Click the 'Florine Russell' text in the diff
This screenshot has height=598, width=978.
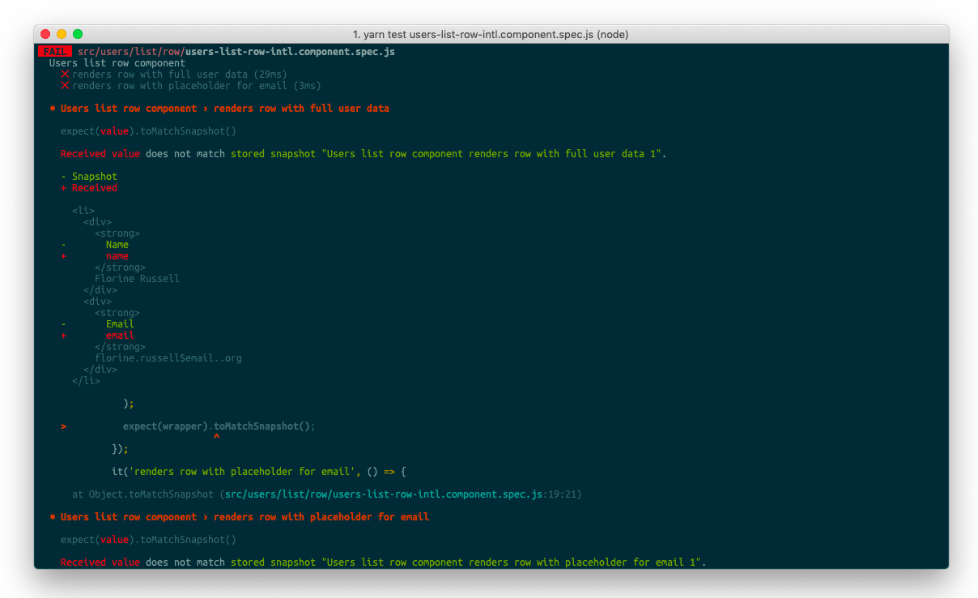[137, 279]
